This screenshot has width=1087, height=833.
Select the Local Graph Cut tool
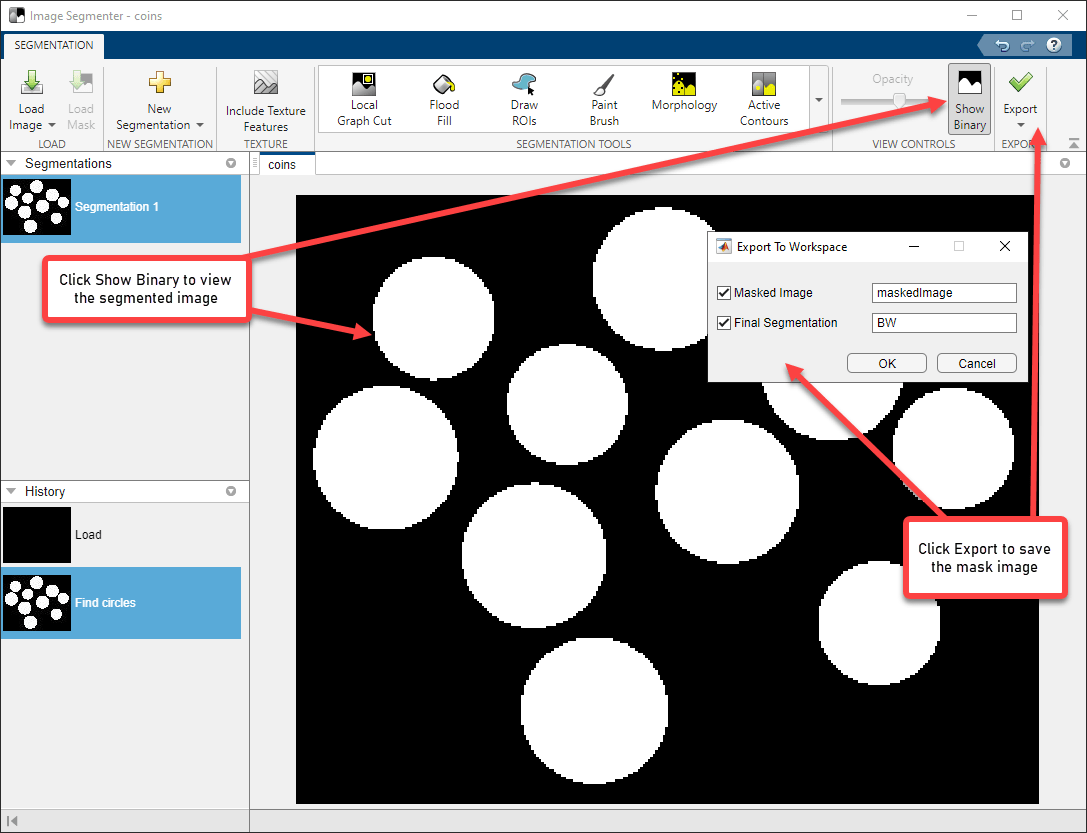364,100
